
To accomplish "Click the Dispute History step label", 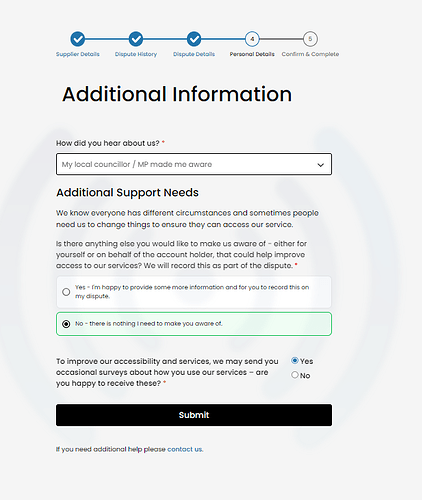I will (136, 54).
